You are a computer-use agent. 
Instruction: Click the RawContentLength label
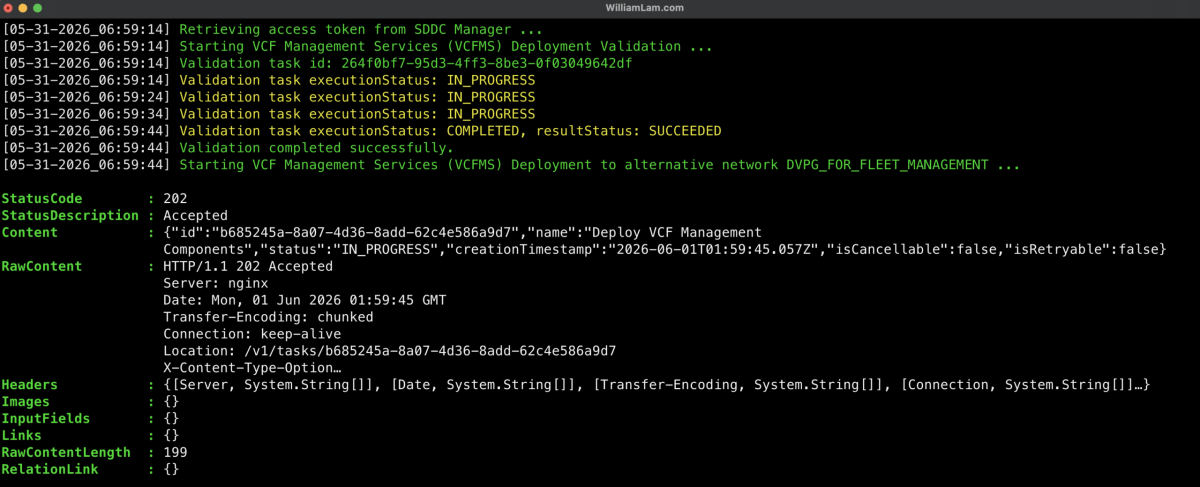66,452
